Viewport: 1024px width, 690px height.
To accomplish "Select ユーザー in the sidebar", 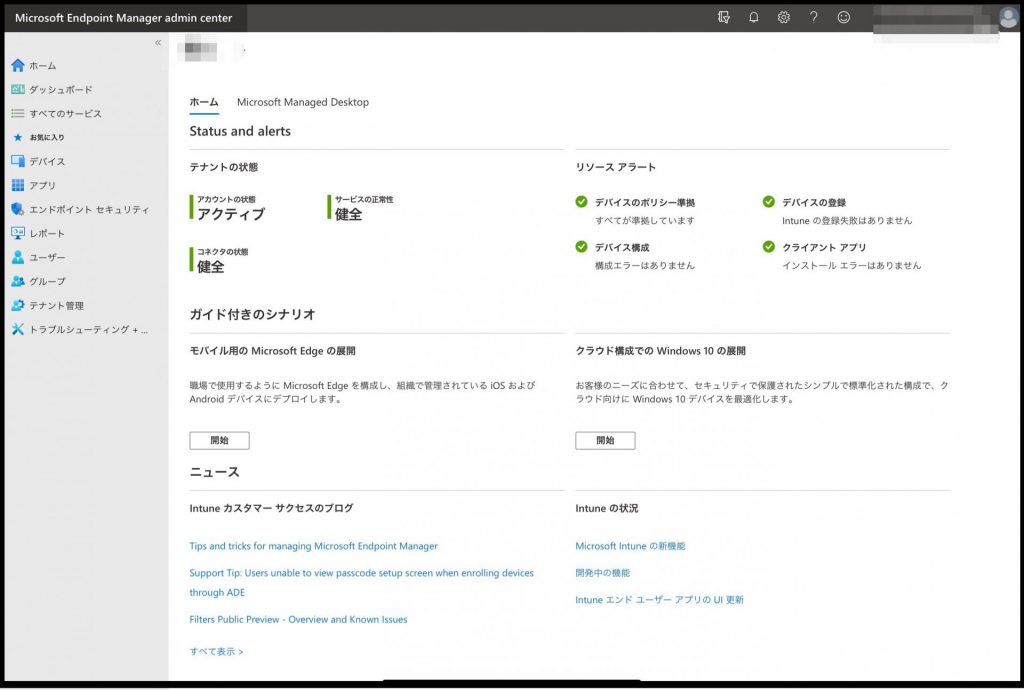I will 47,257.
